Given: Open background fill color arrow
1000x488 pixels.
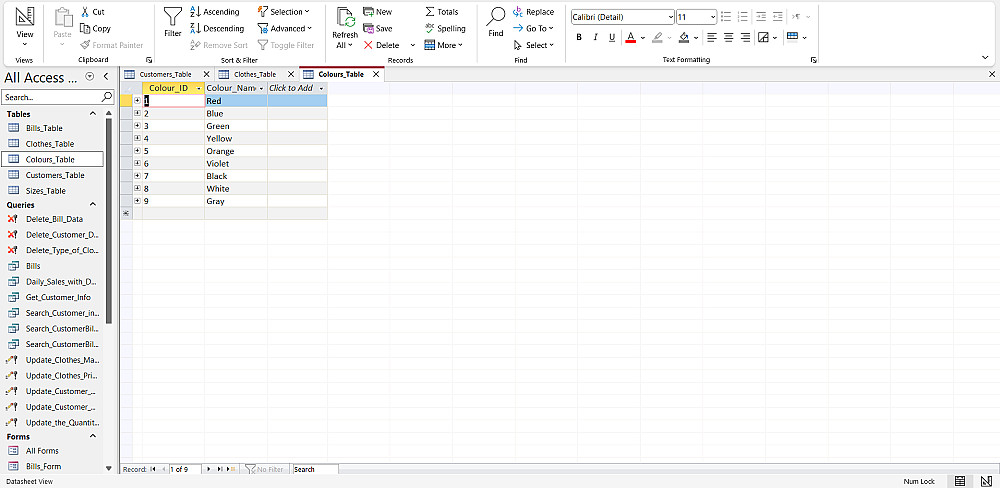Looking at the screenshot, I should point(696,38).
